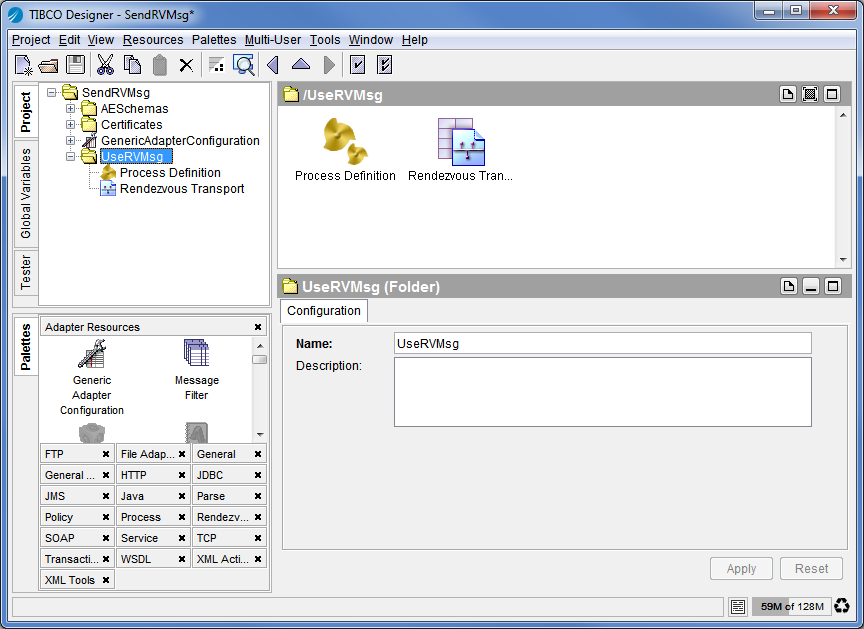The height and width of the screenshot is (629, 864).
Task: Click the Description text area
Action: point(603,392)
